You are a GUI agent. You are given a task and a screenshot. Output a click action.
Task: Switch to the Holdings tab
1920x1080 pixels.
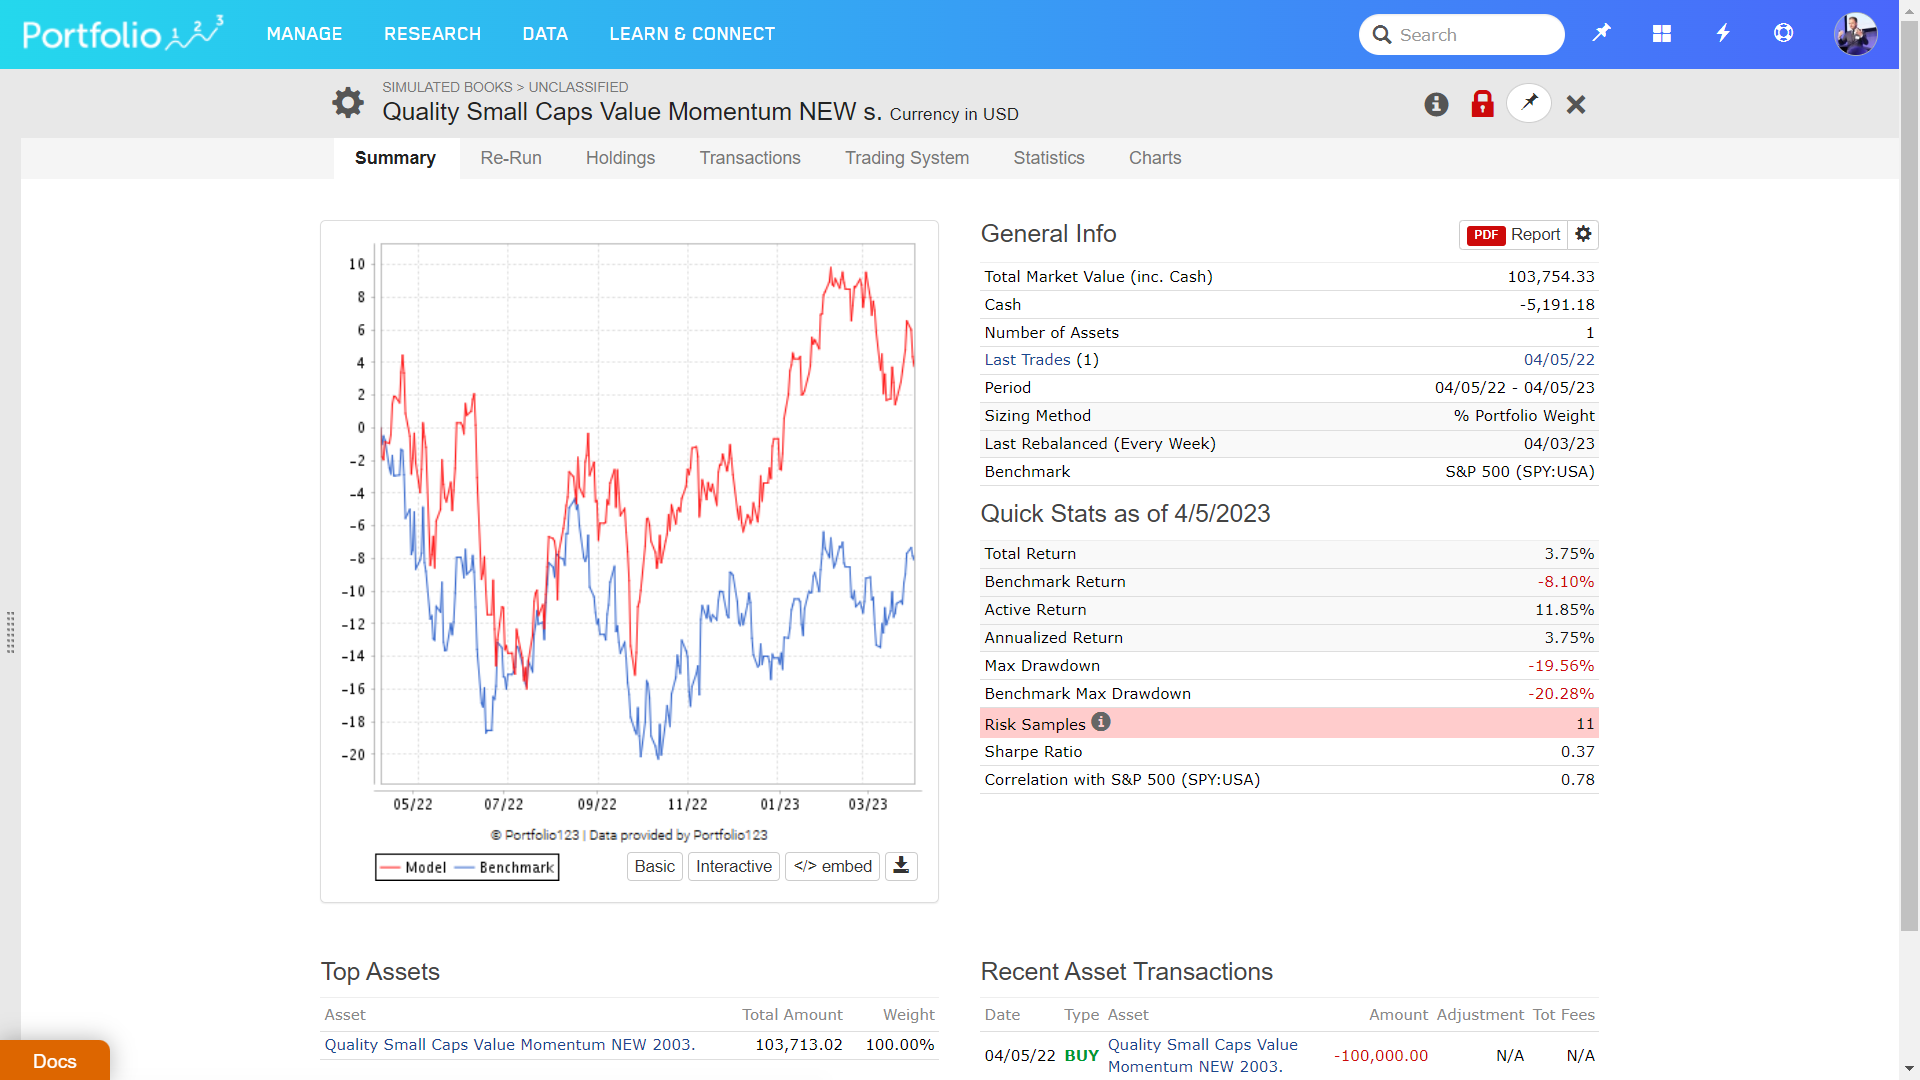click(620, 158)
